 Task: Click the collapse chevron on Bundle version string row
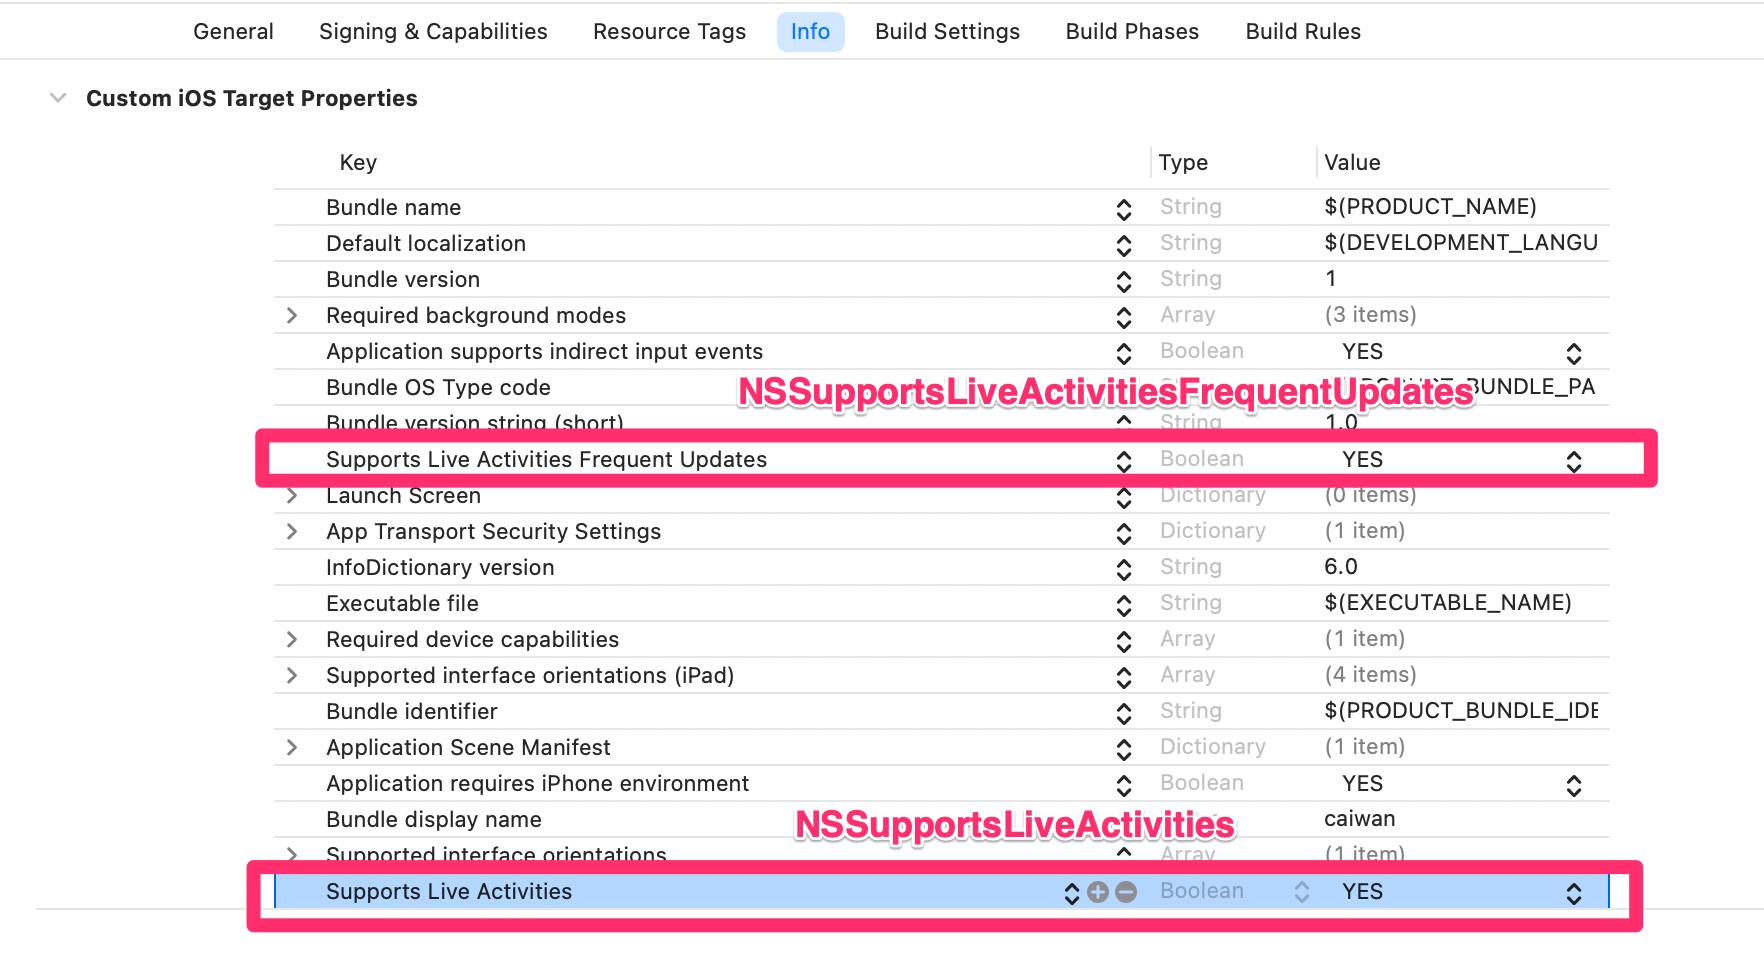(x=1125, y=422)
